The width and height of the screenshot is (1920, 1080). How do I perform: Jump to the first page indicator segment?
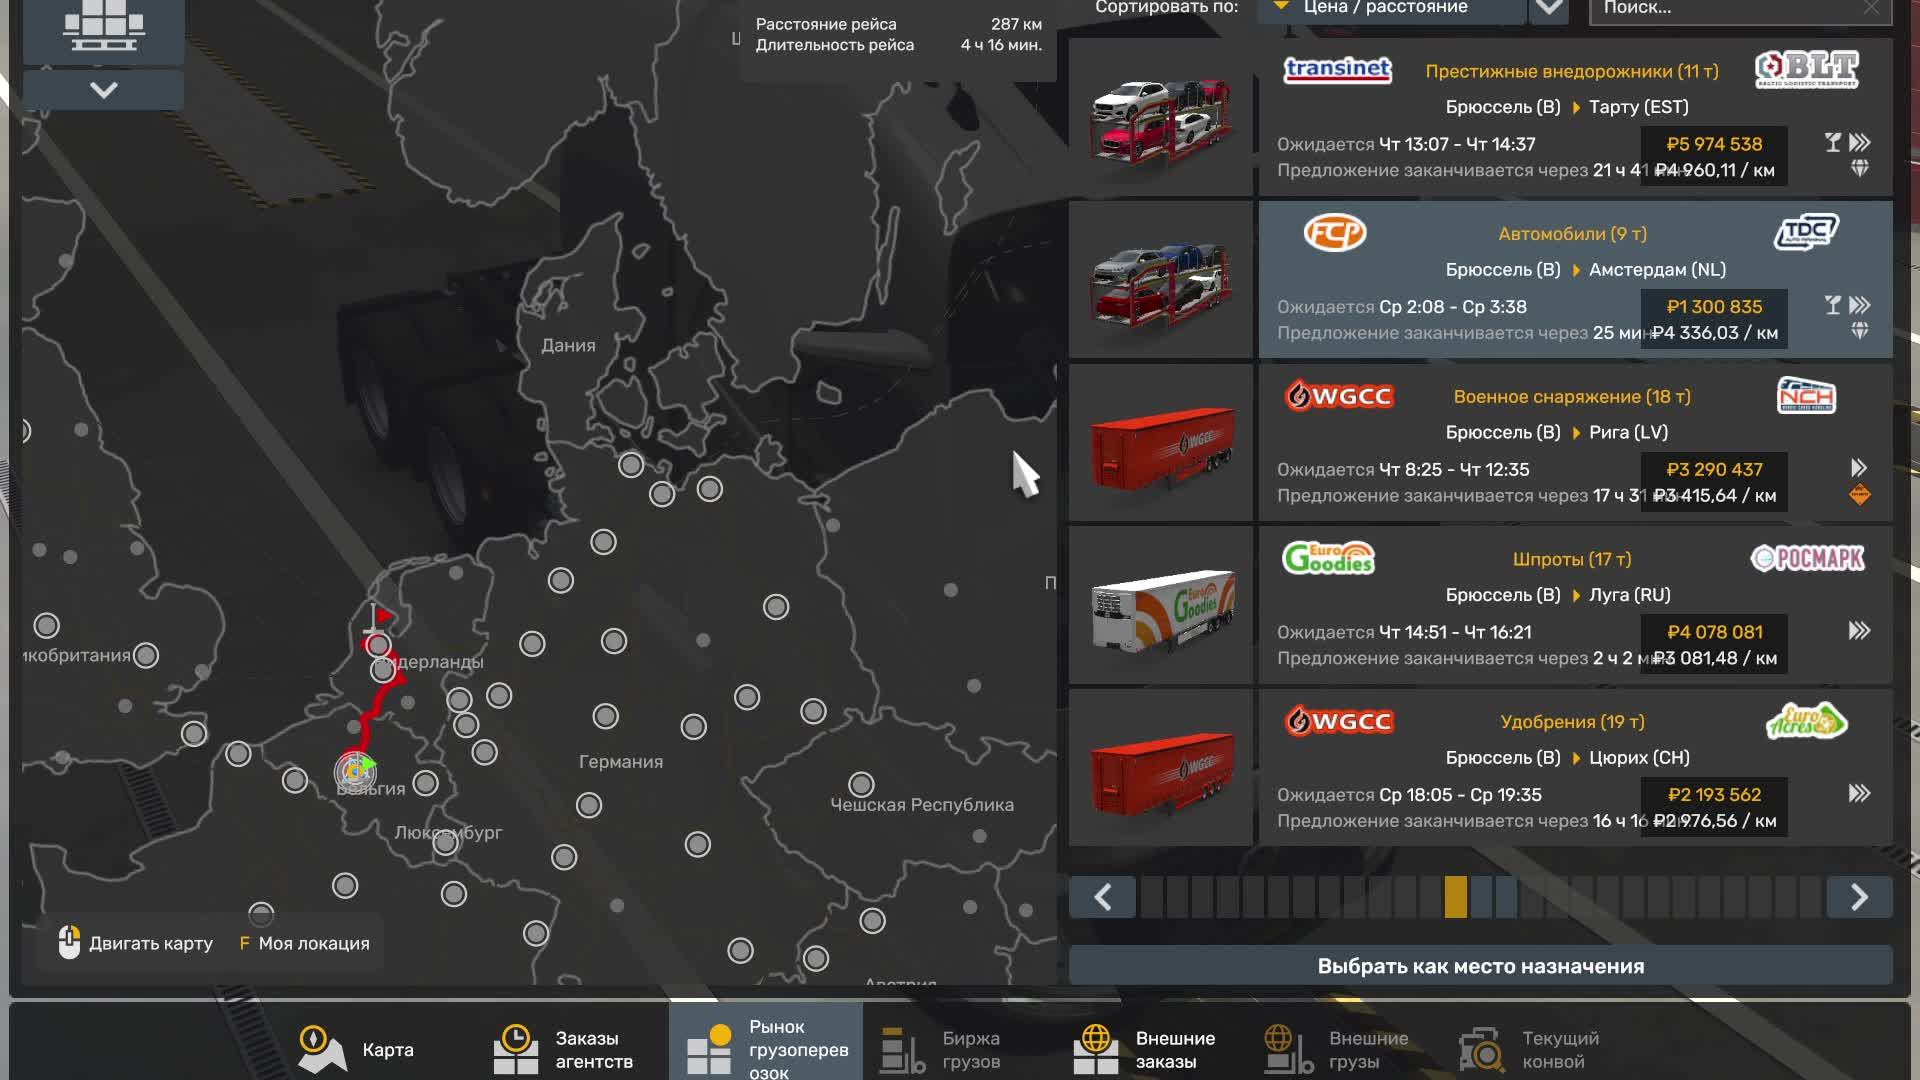(1152, 897)
